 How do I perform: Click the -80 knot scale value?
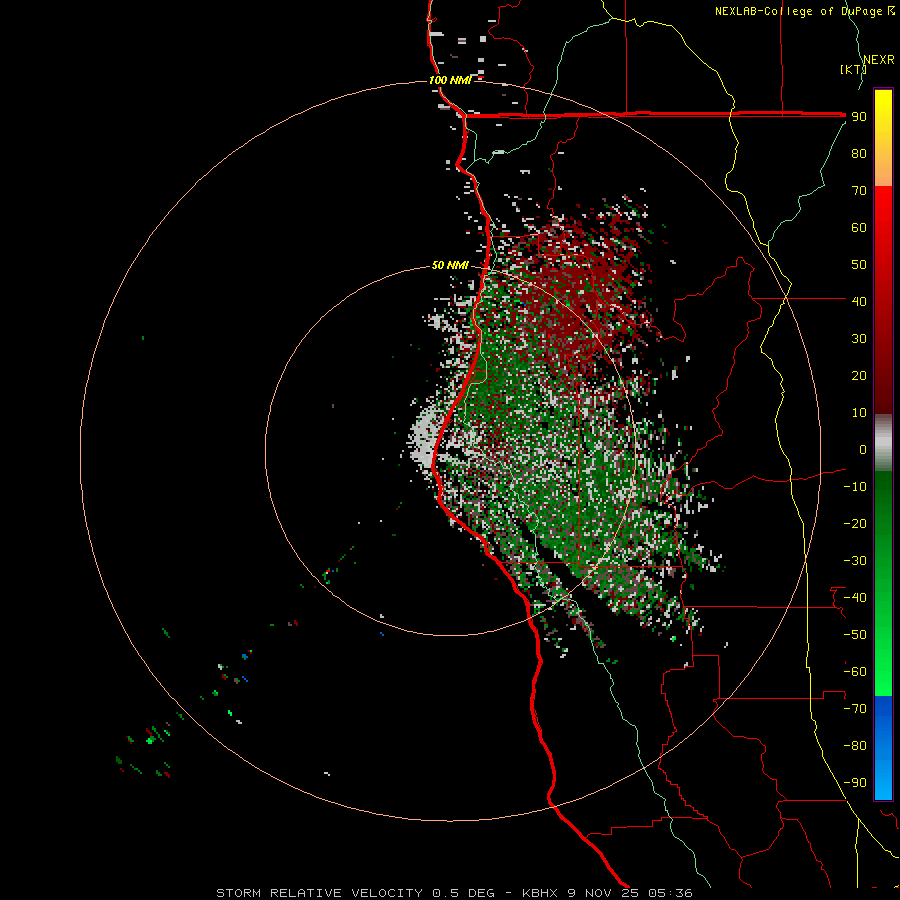pos(855,746)
